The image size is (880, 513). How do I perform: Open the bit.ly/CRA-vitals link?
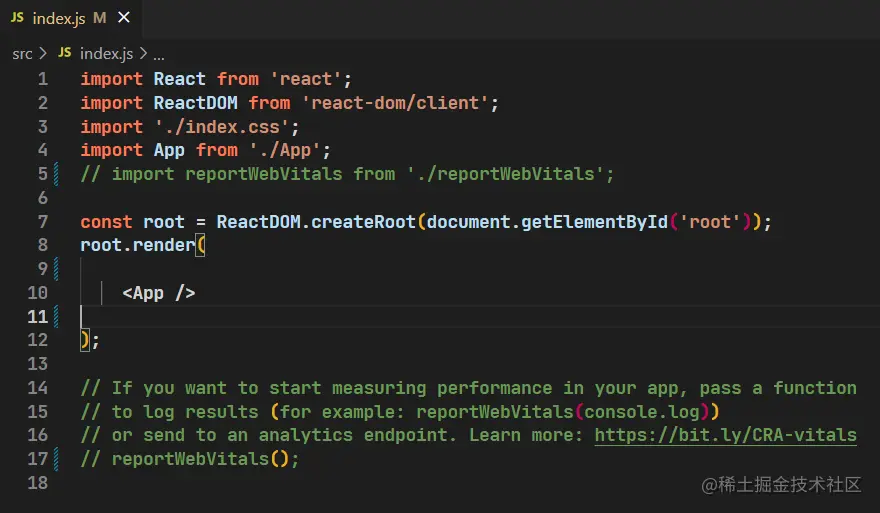click(x=725, y=435)
